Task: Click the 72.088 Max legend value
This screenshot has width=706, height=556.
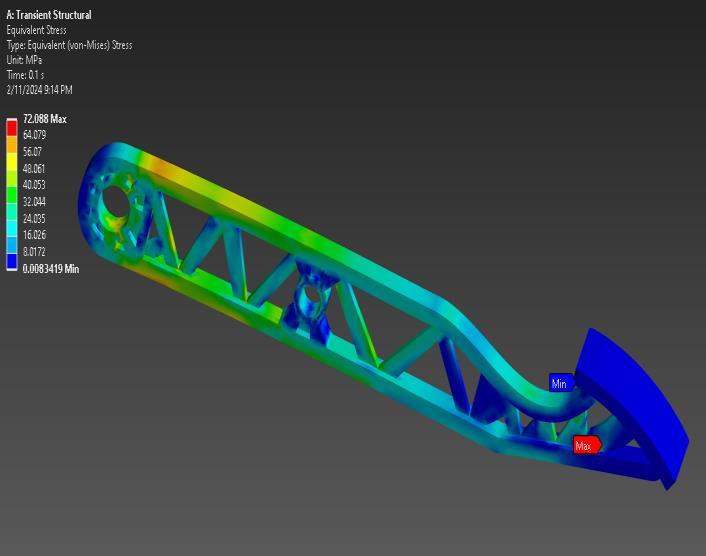Action: (x=45, y=119)
